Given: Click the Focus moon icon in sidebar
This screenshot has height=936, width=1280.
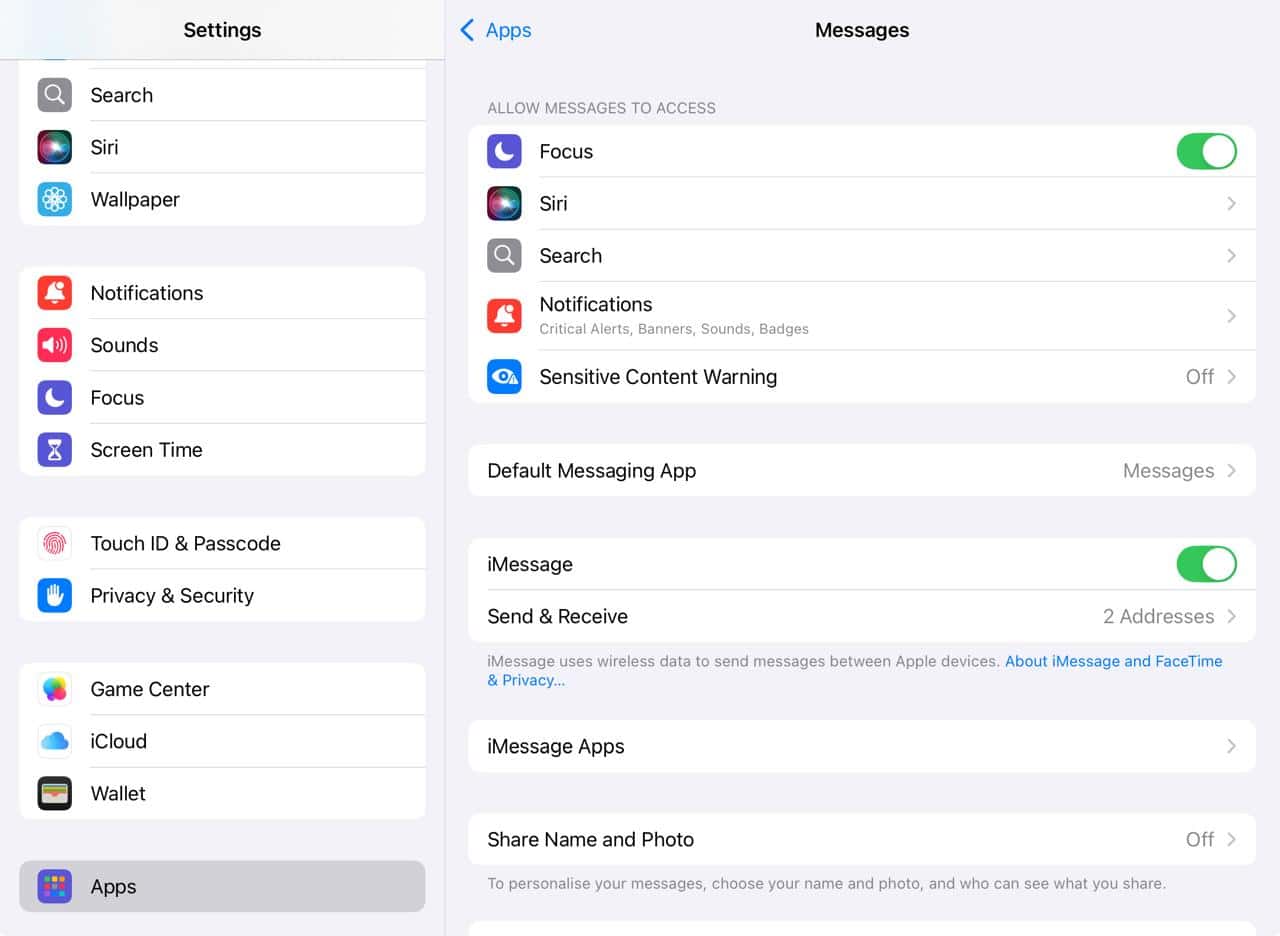Looking at the screenshot, I should [x=55, y=398].
